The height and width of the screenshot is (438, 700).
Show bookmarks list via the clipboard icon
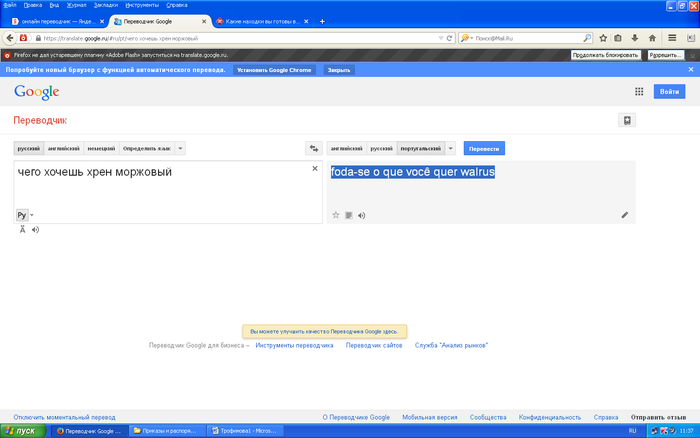618,38
